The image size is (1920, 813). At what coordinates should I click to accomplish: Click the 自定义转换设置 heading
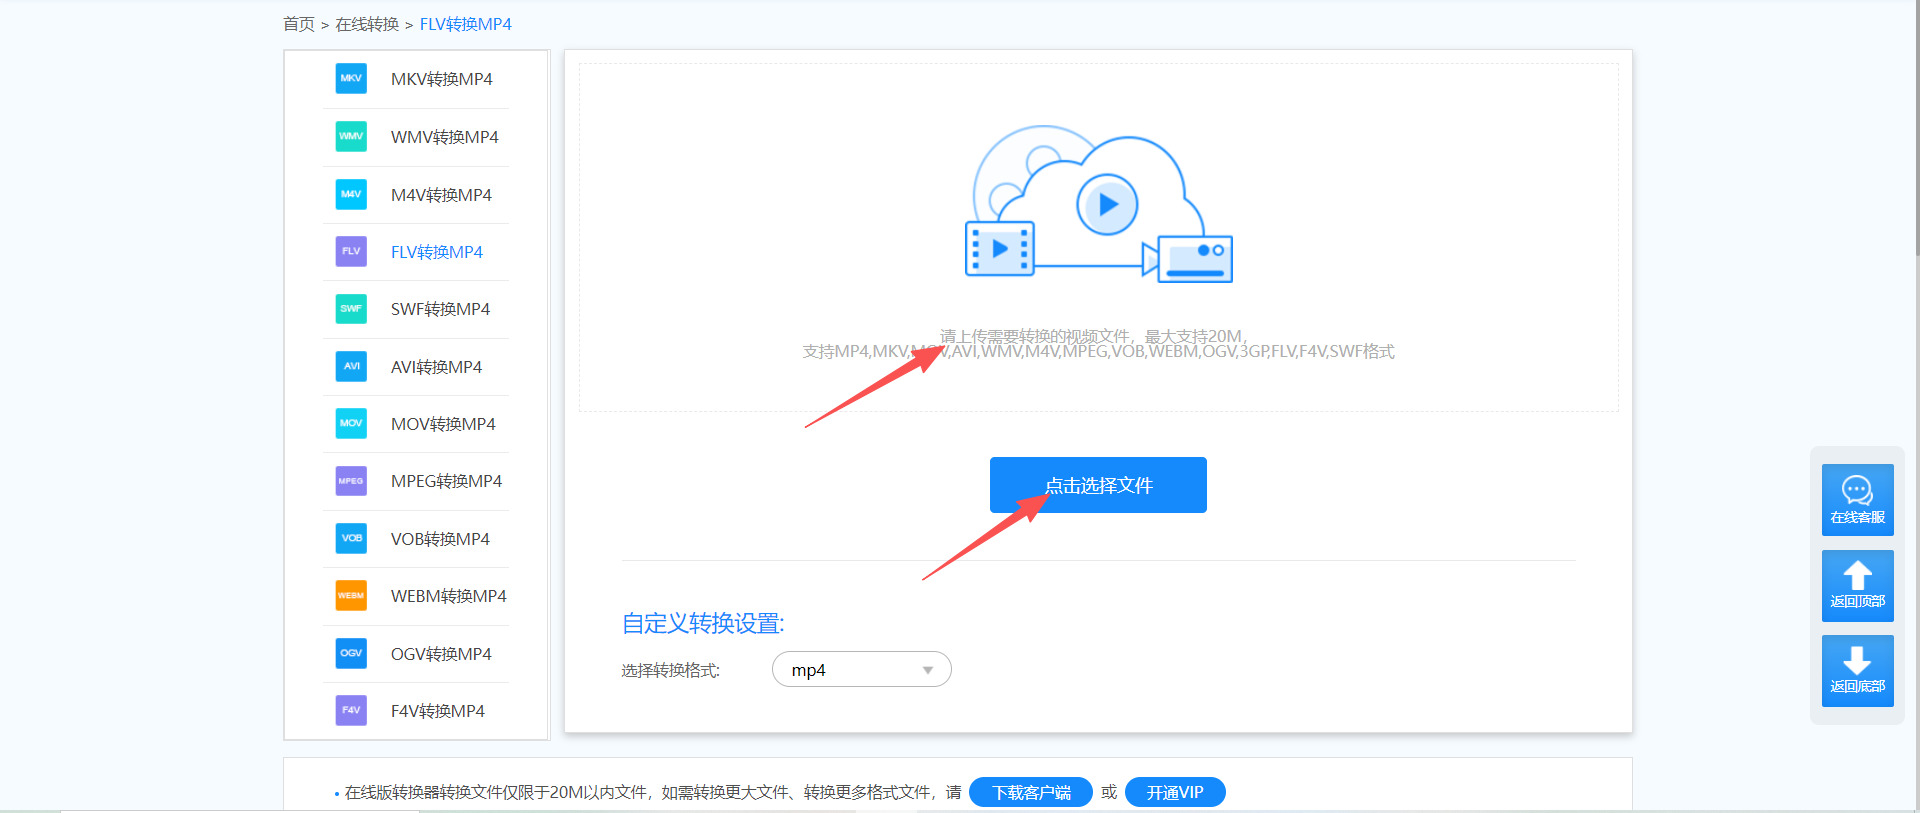pos(703,623)
